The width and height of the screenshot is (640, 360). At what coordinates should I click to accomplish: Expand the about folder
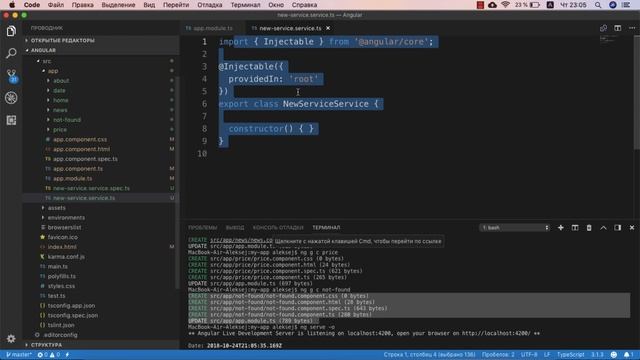(61, 81)
